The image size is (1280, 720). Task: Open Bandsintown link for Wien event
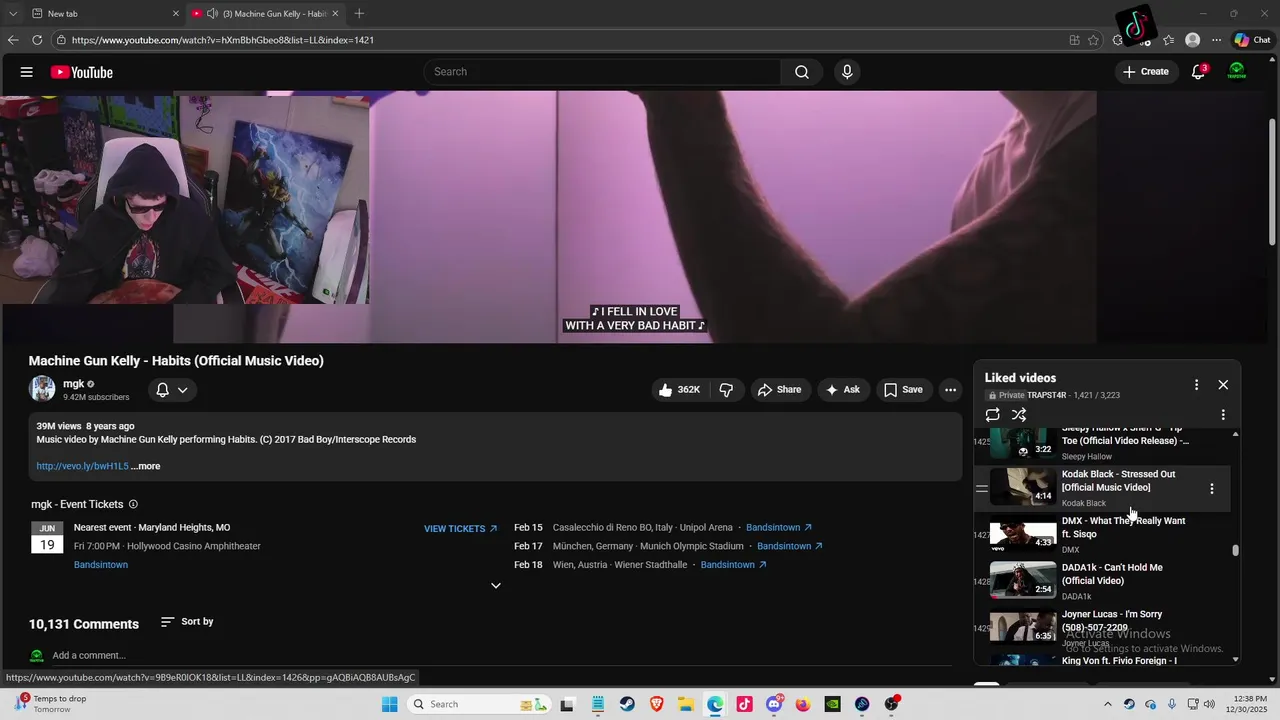click(x=734, y=565)
